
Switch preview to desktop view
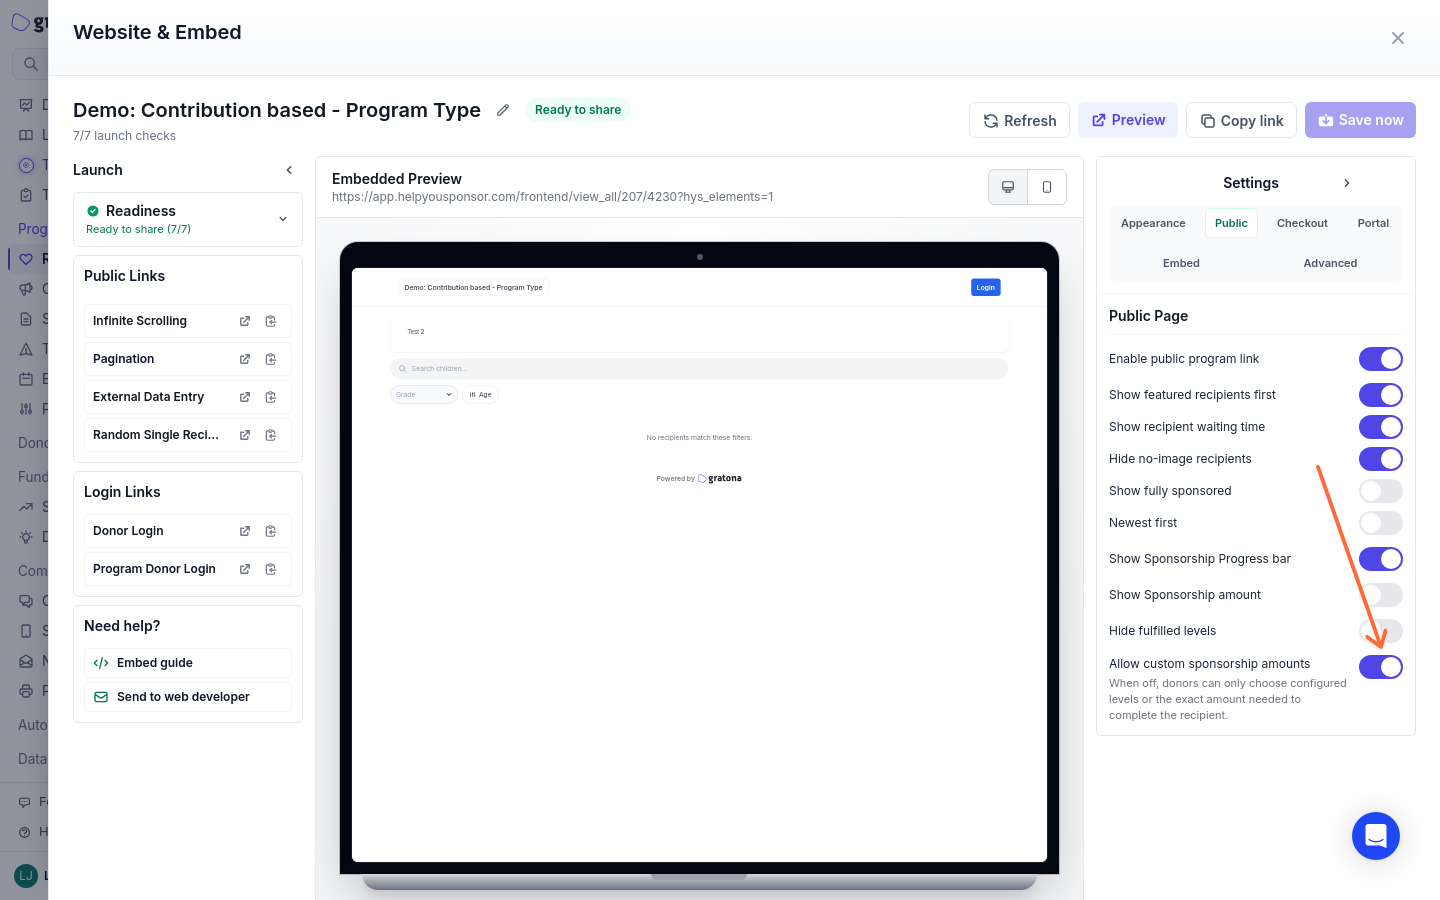[x=1008, y=187]
